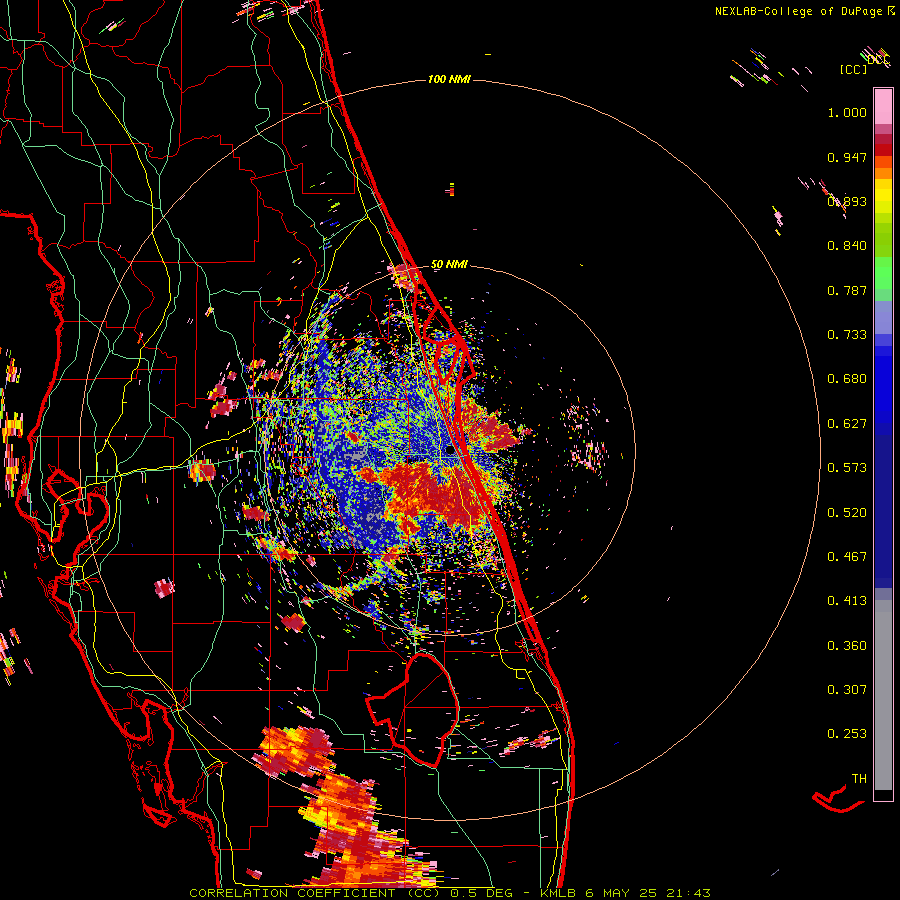Pick the pink segment atop the color scale
900x900 pixels.
pos(883,106)
